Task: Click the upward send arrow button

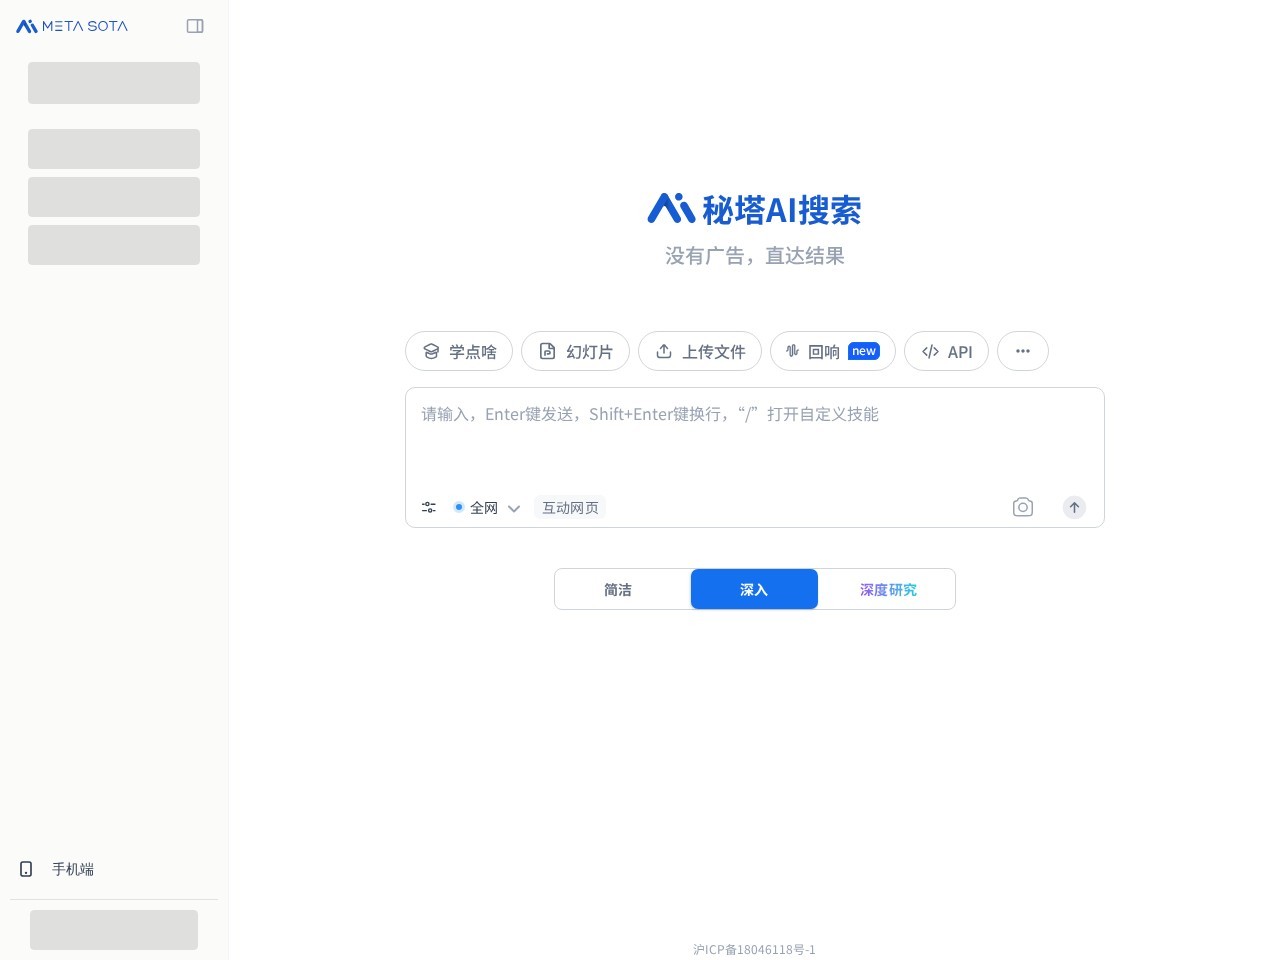Action: (1074, 507)
